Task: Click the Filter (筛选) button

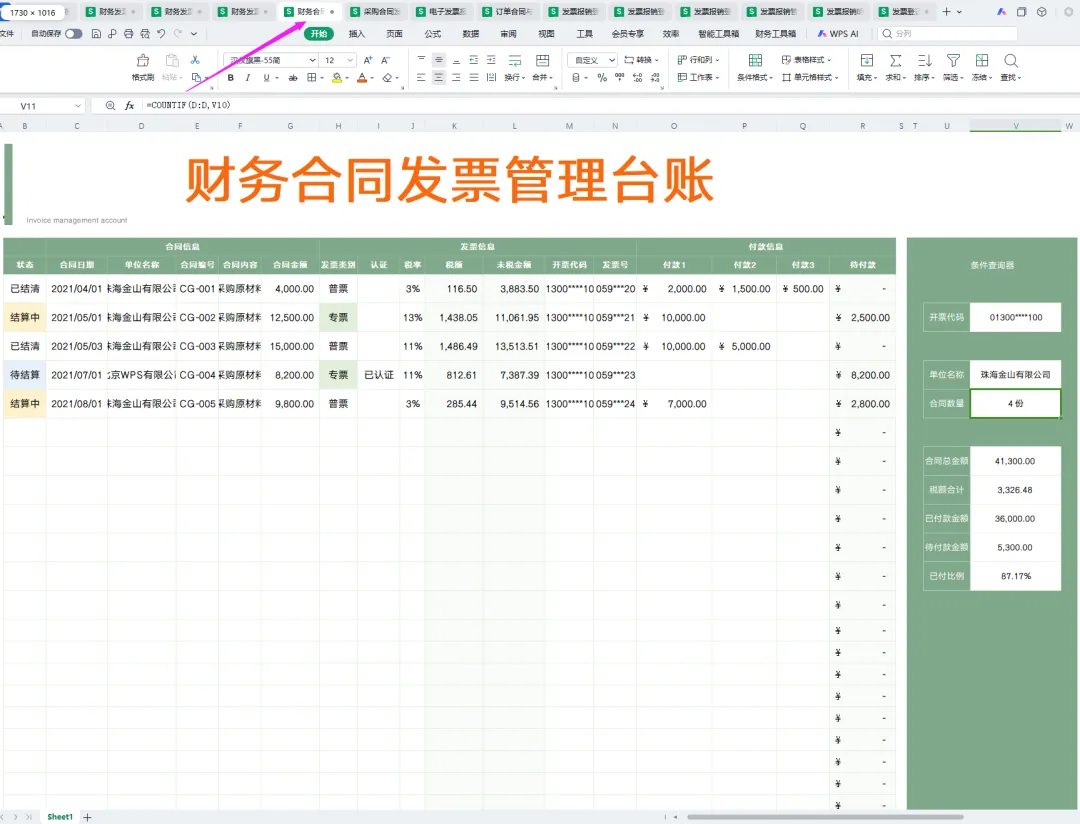Action: click(x=953, y=68)
